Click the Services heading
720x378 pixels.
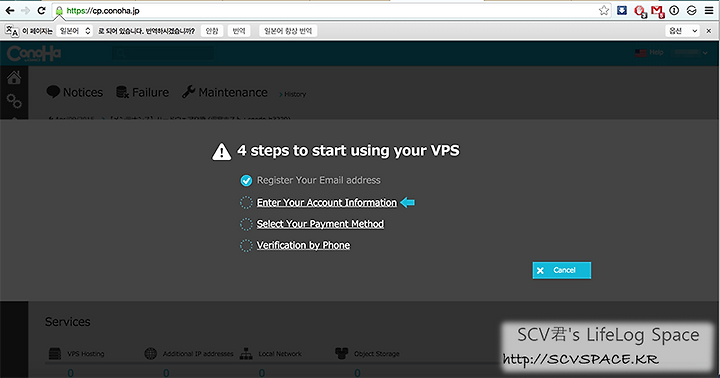[68, 322]
